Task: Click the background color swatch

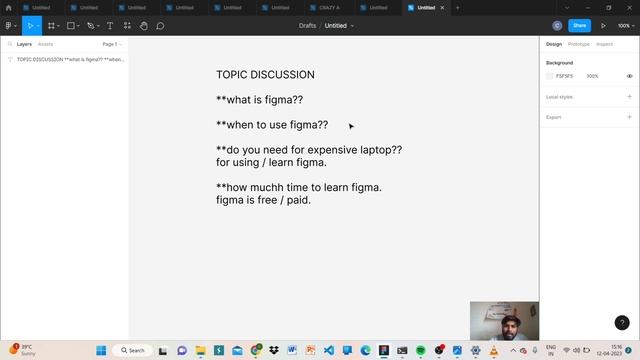Action: point(549,76)
